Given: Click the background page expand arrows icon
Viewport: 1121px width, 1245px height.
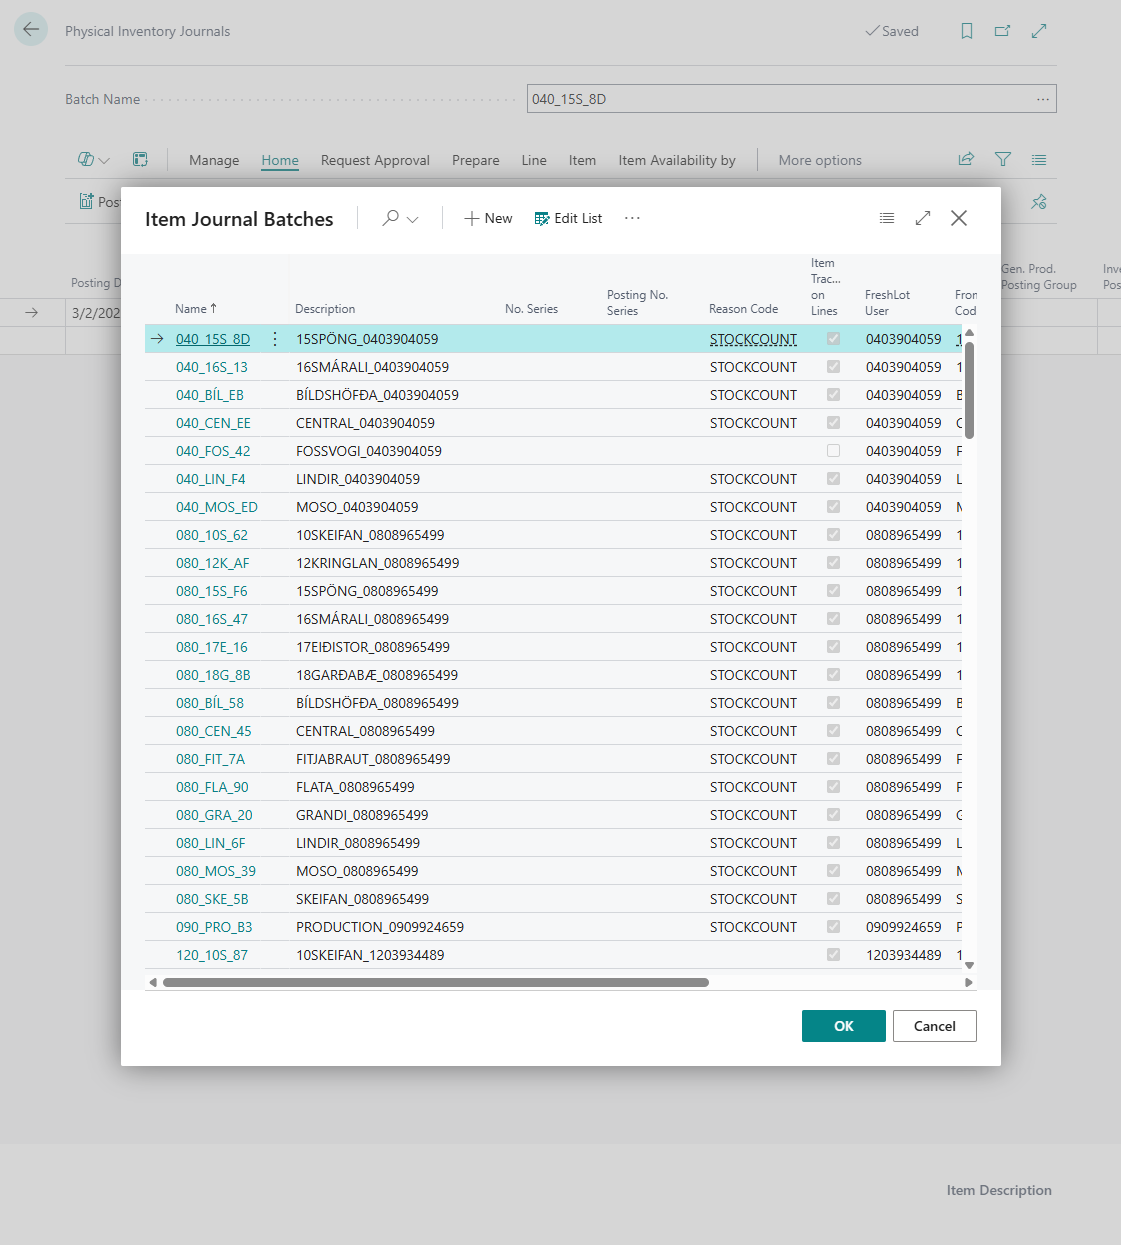Looking at the screenshot, I should (x=1039, y=31).
